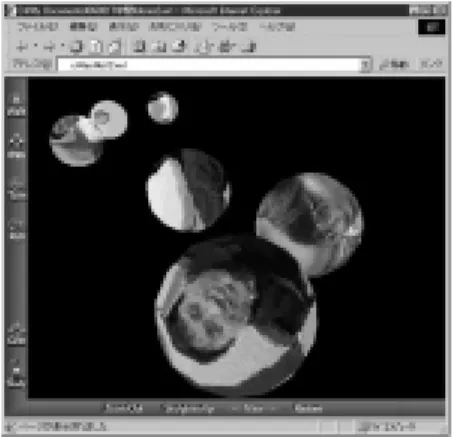Open the Search toolbar icon

139,46
